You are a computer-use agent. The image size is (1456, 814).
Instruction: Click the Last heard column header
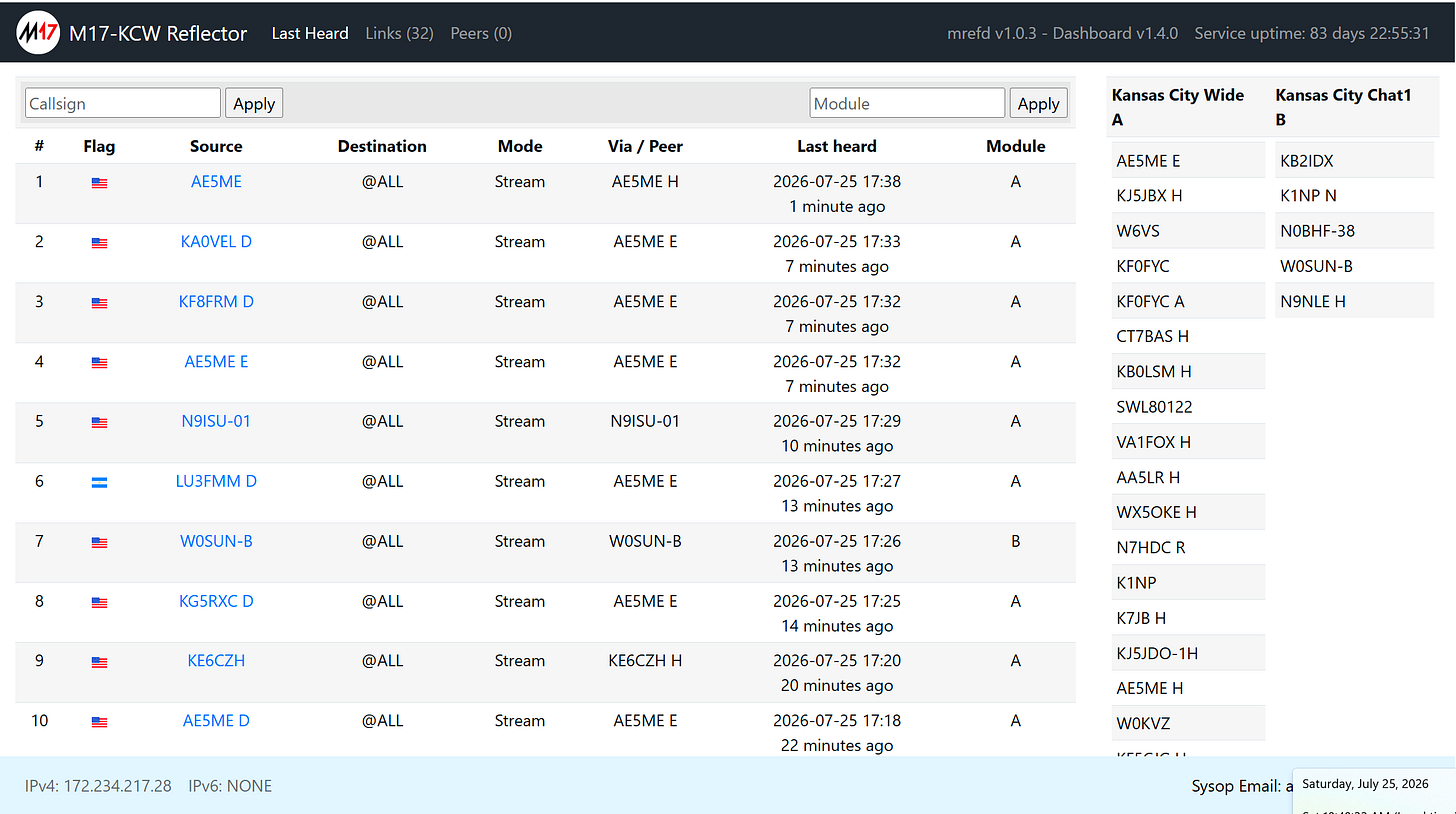[836, 146]
